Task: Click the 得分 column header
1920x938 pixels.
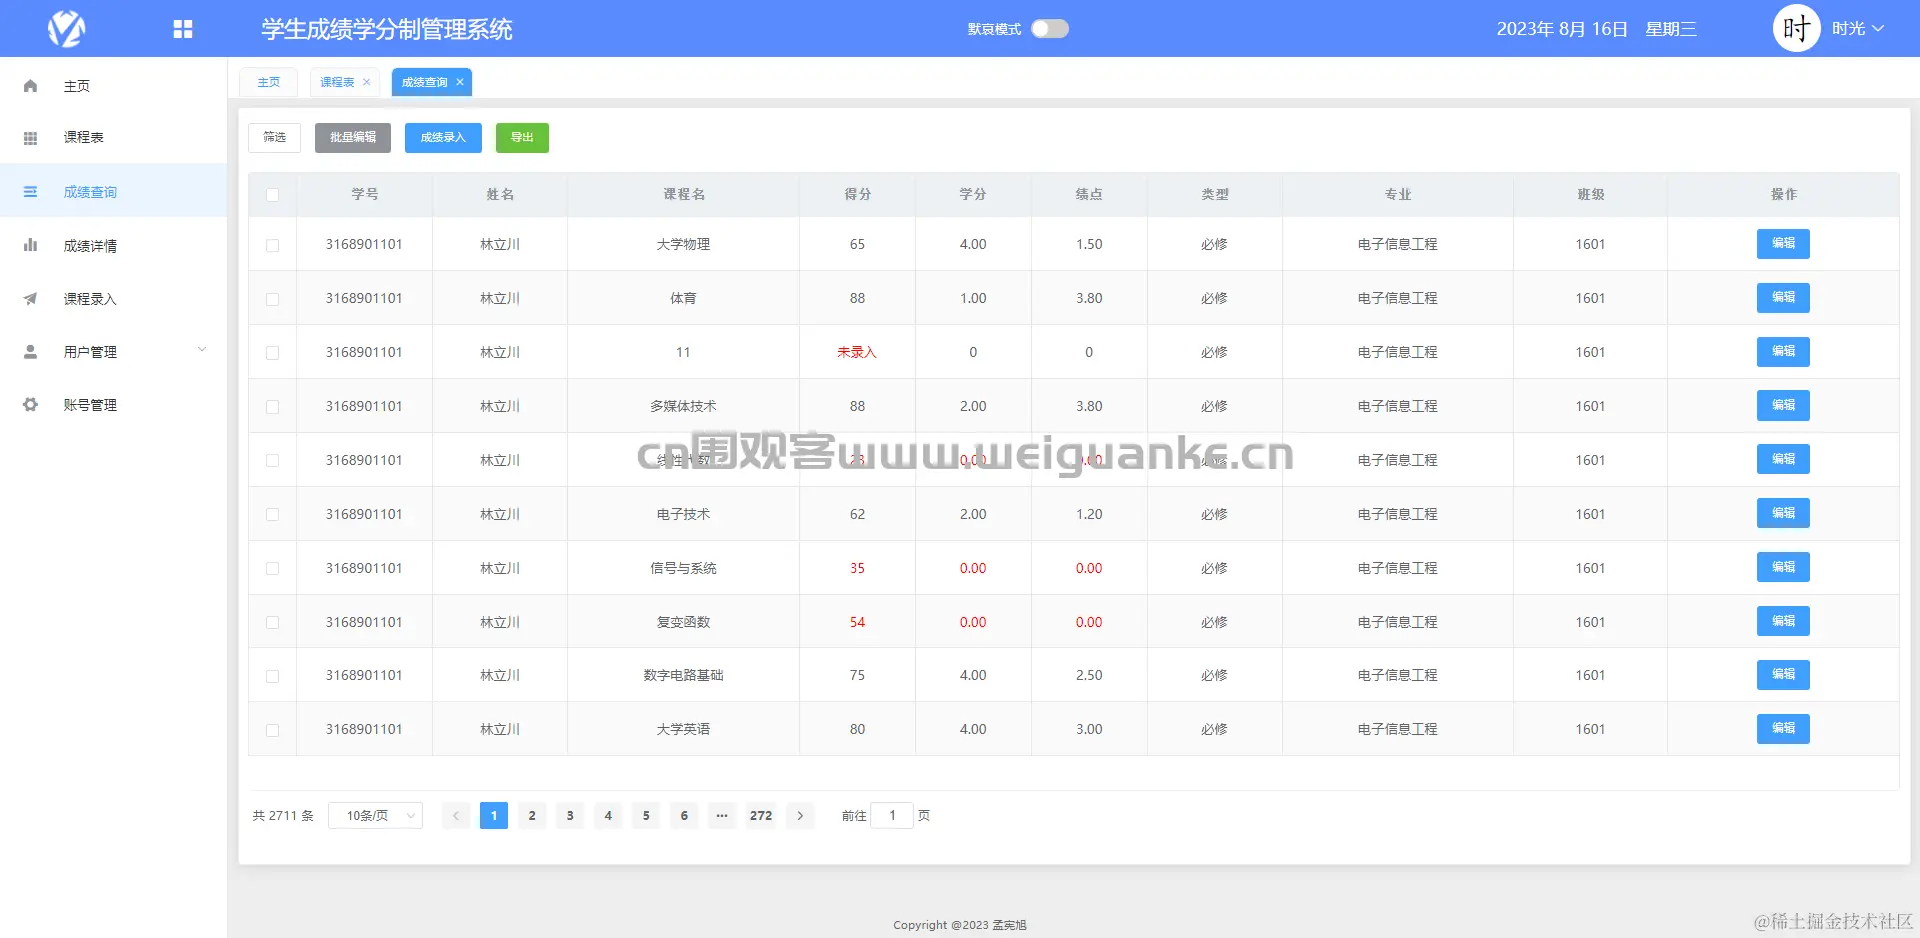Action: pyautogui.click(x=858, y=195)
